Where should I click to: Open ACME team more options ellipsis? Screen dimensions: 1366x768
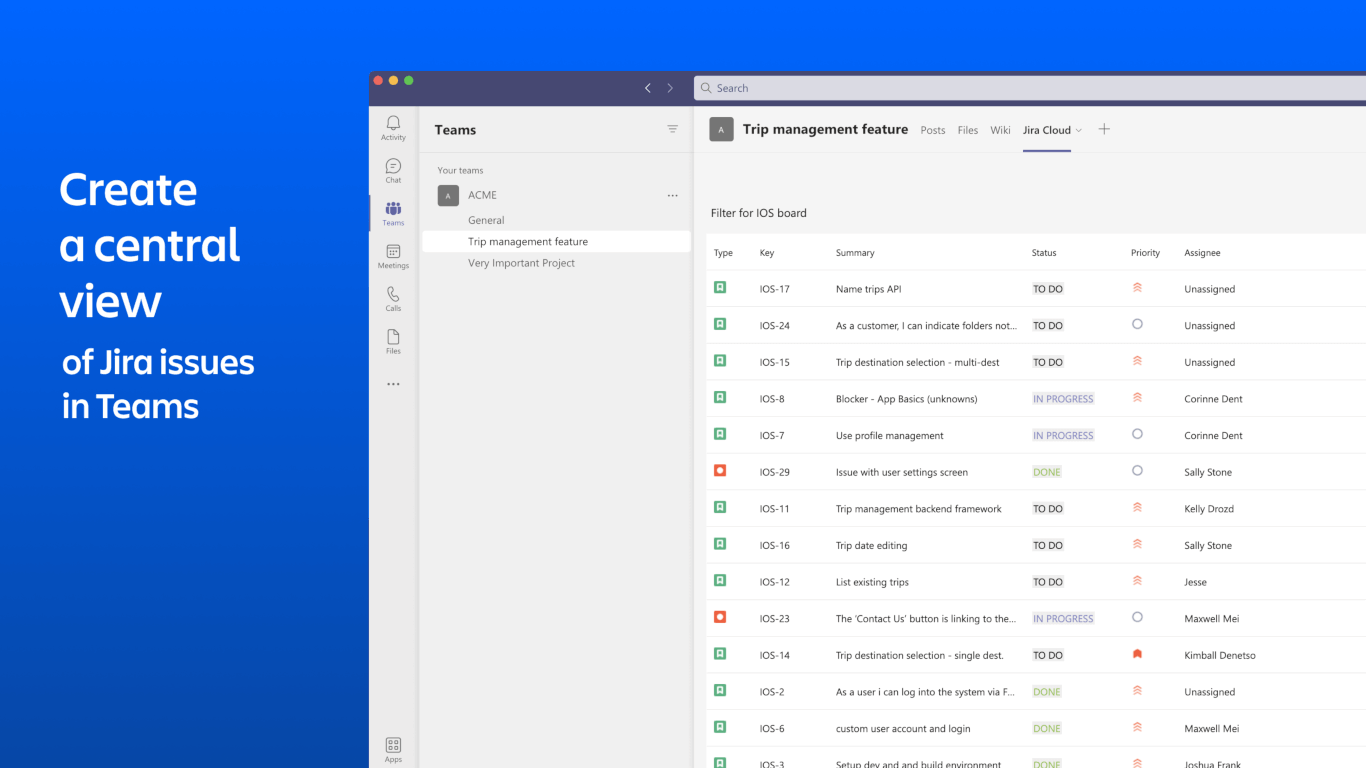coord(673,196)
